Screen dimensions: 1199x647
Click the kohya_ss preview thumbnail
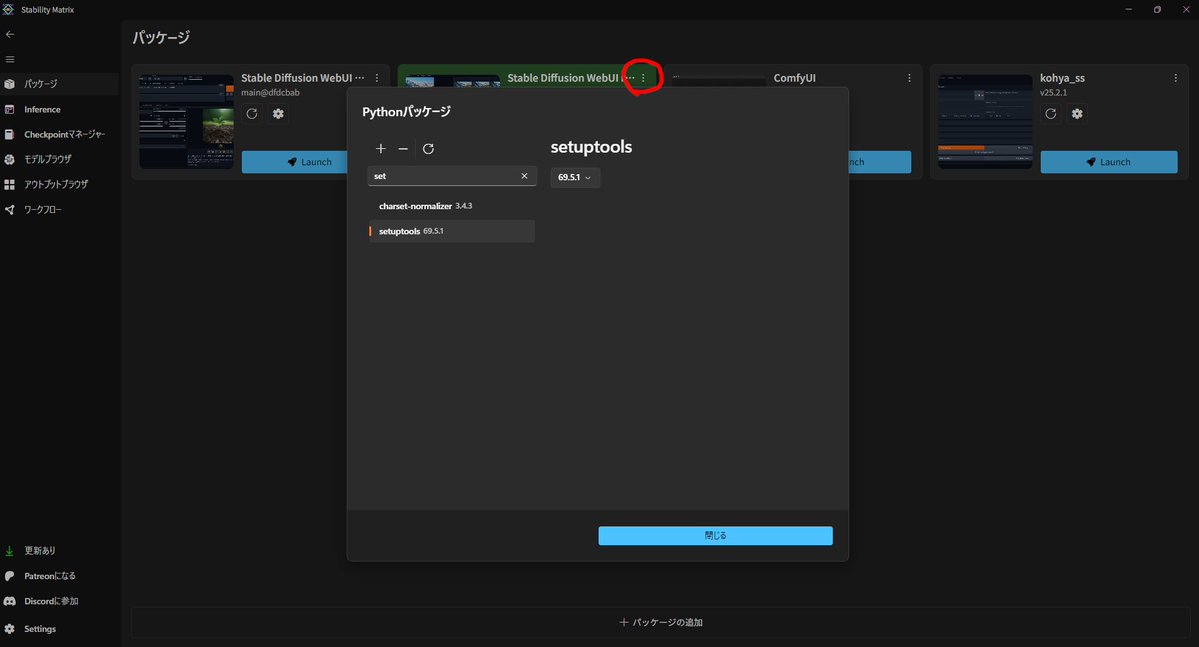coord(985,122)
